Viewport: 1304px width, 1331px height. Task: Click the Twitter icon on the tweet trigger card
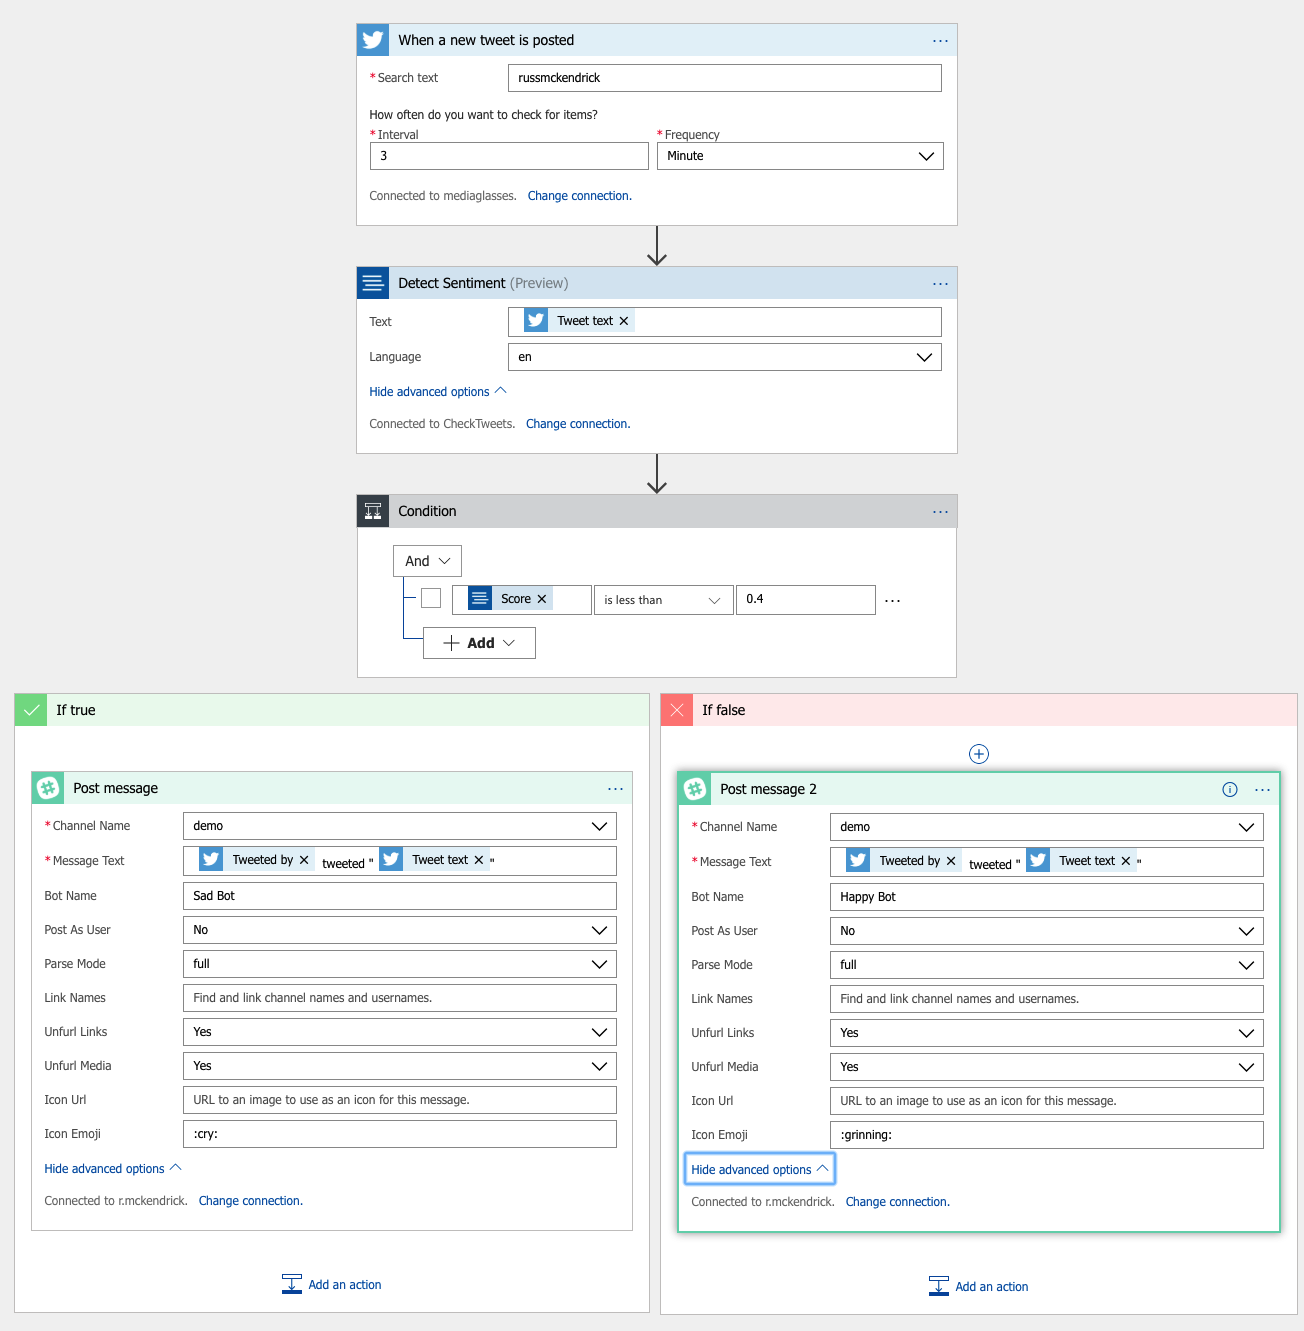pyautogui.click(x=372, y=39)
